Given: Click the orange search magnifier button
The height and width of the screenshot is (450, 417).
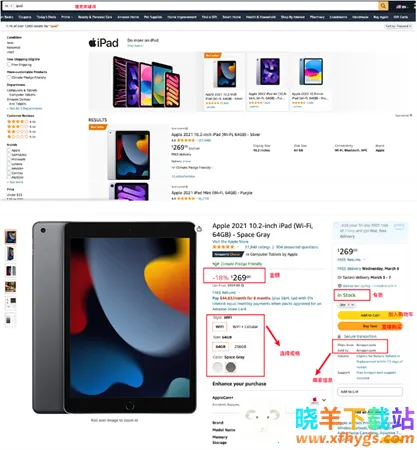Looking at the screenshot, I should coord(383,6).
